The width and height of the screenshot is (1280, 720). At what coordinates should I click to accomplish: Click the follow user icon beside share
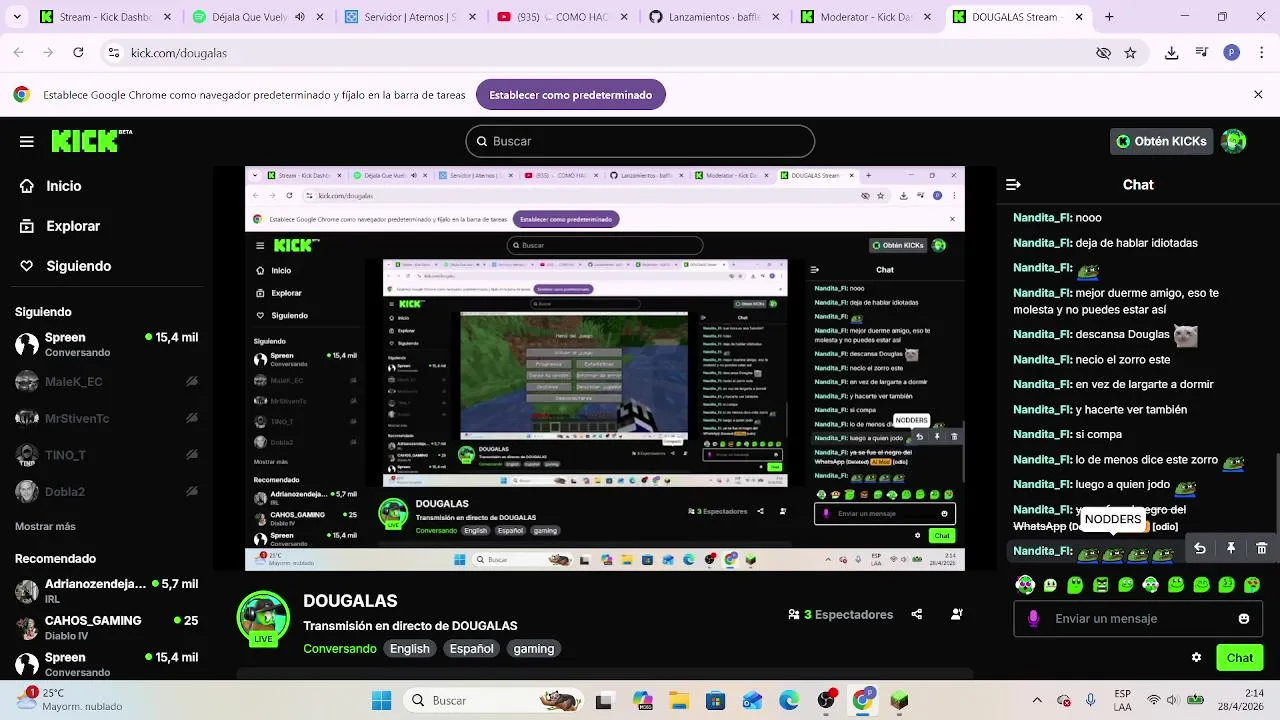(x=957, y=614)
